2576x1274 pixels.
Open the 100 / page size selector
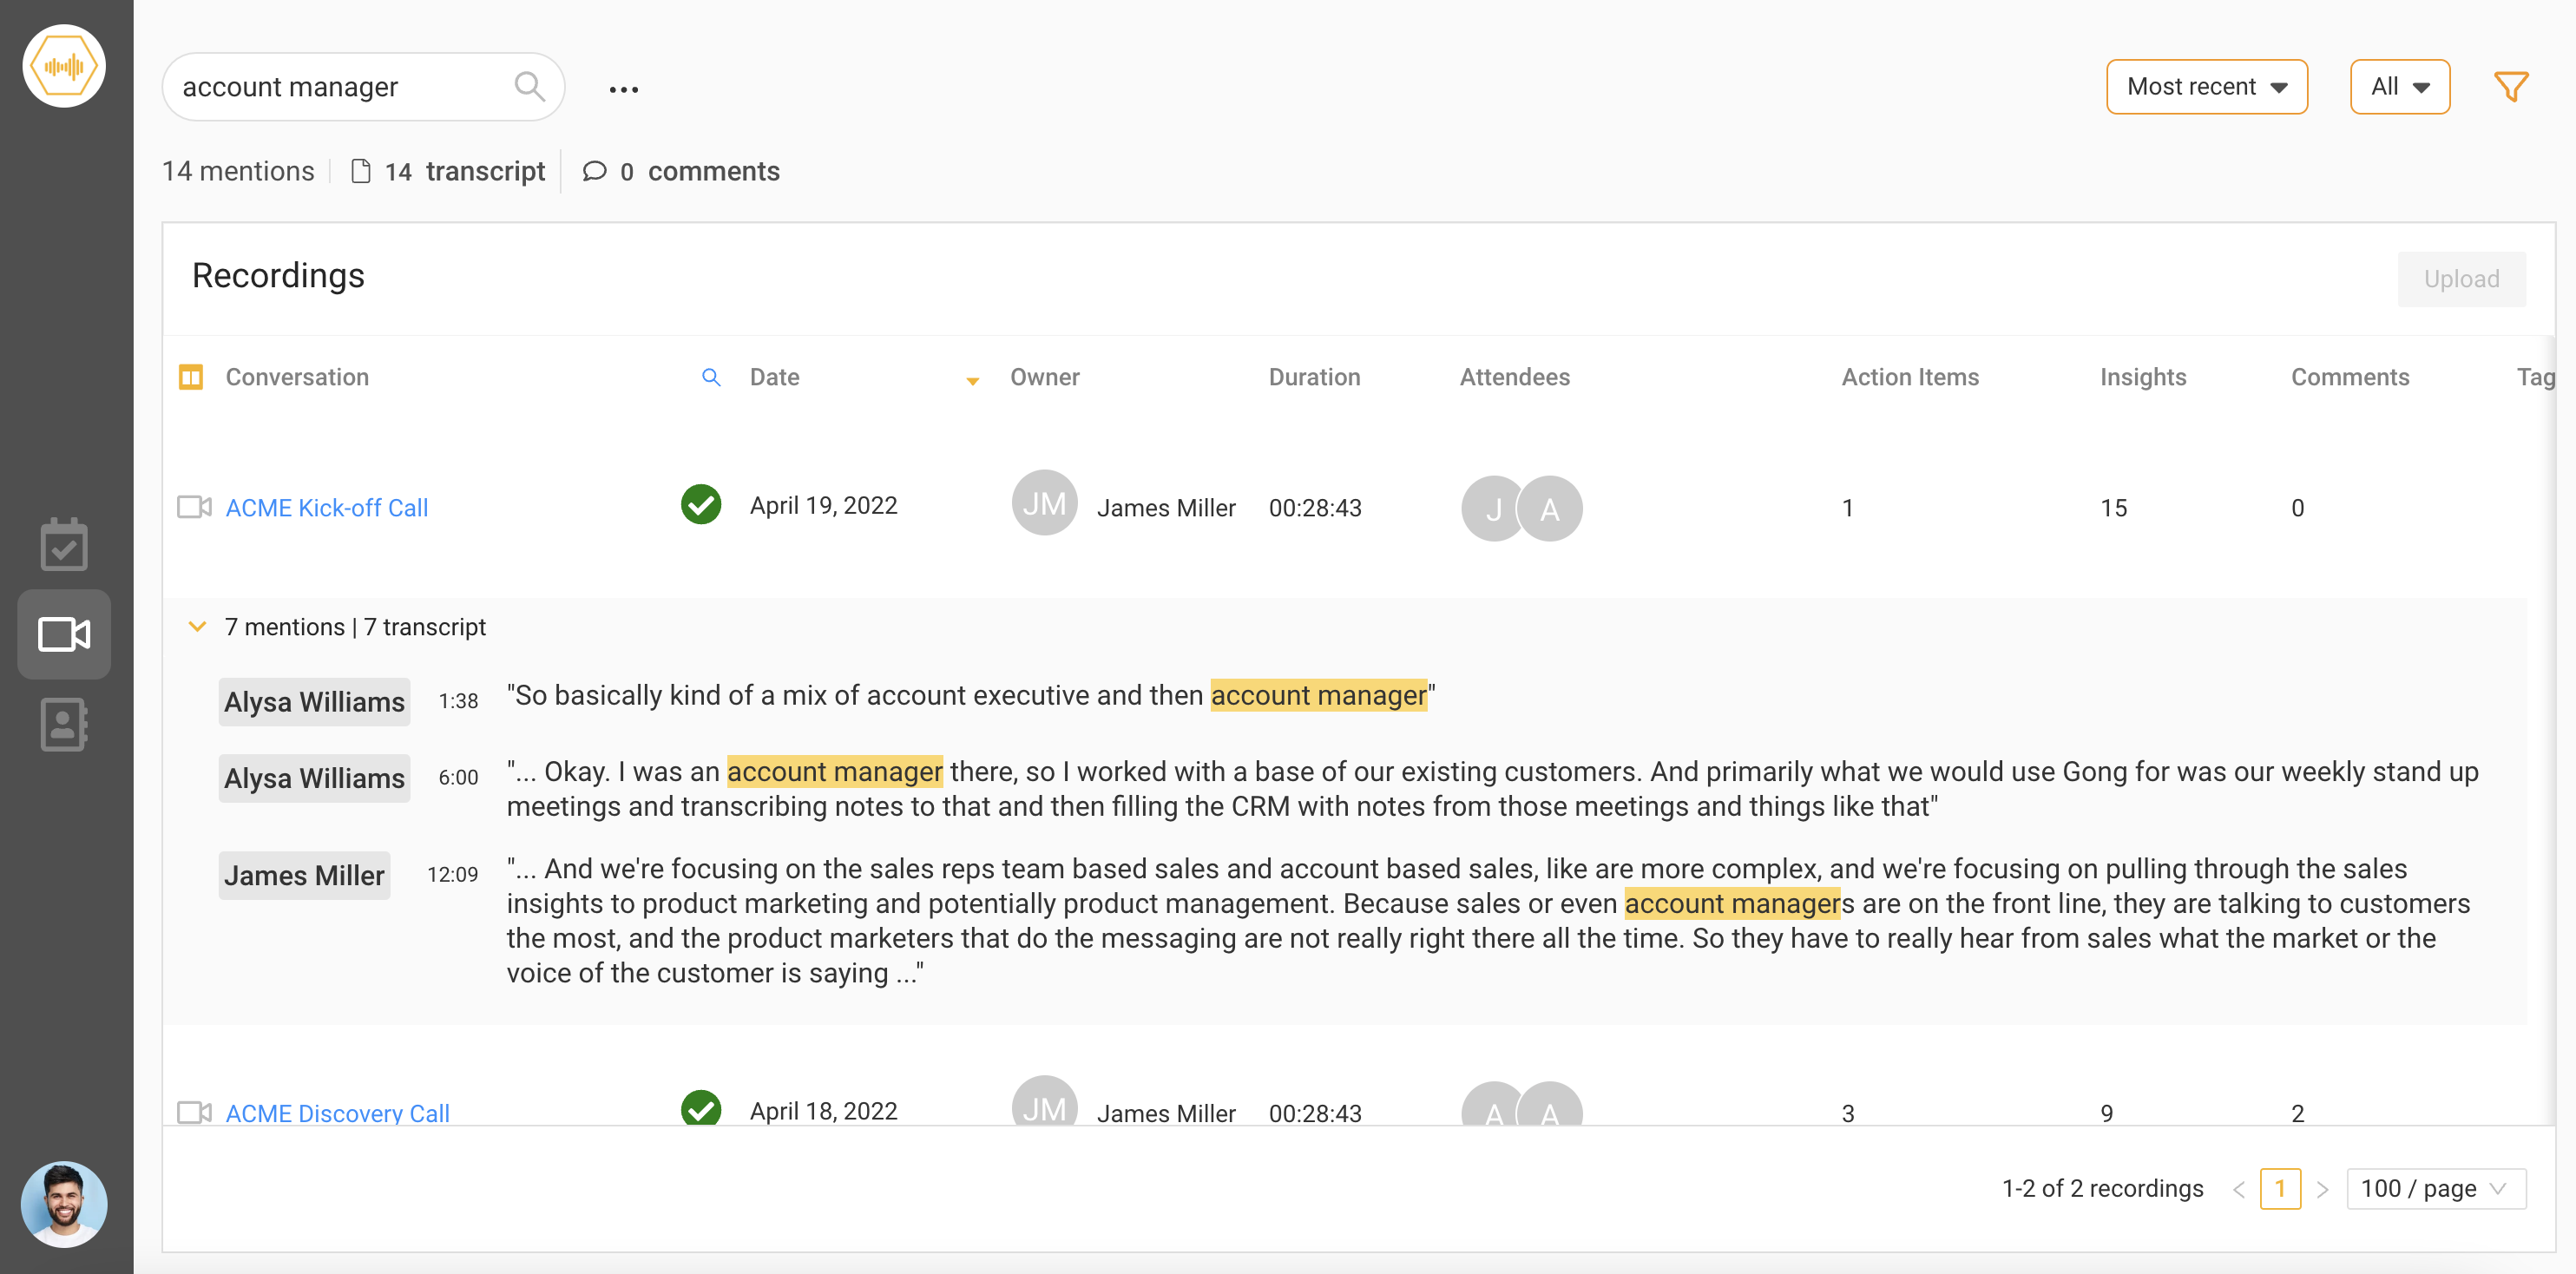click(2435, 1188)
